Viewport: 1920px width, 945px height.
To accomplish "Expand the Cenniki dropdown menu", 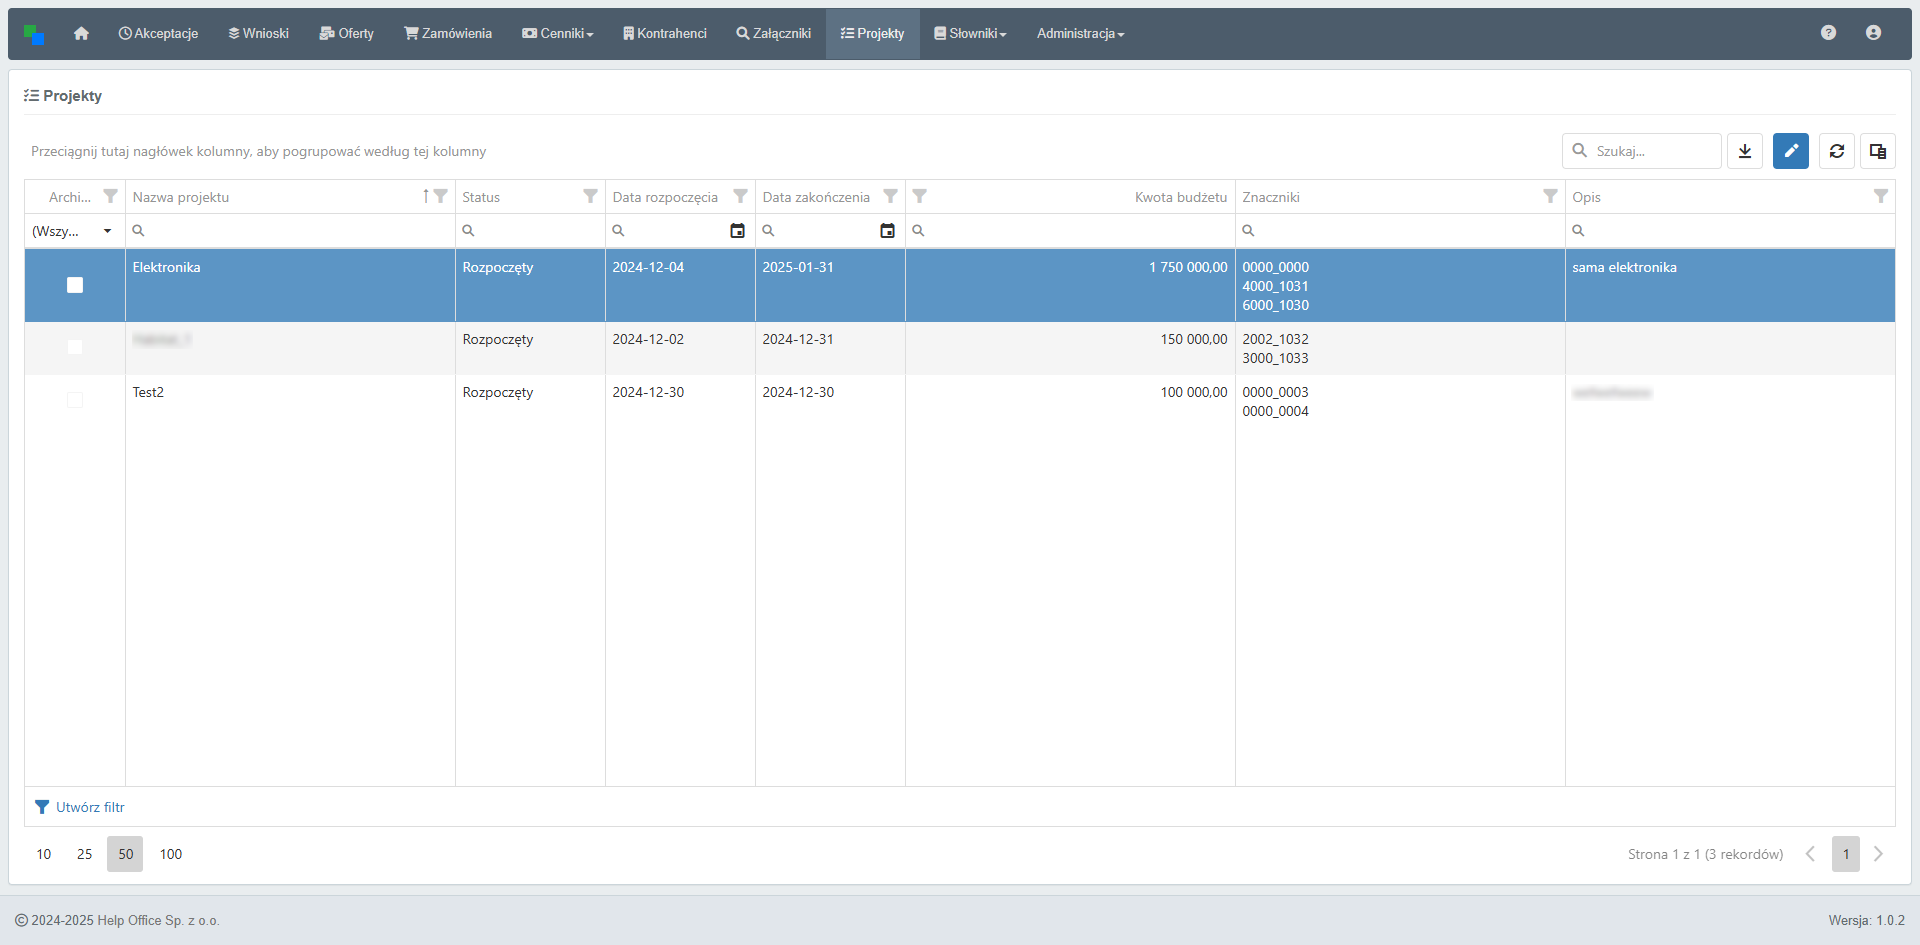I will [558, 34].
